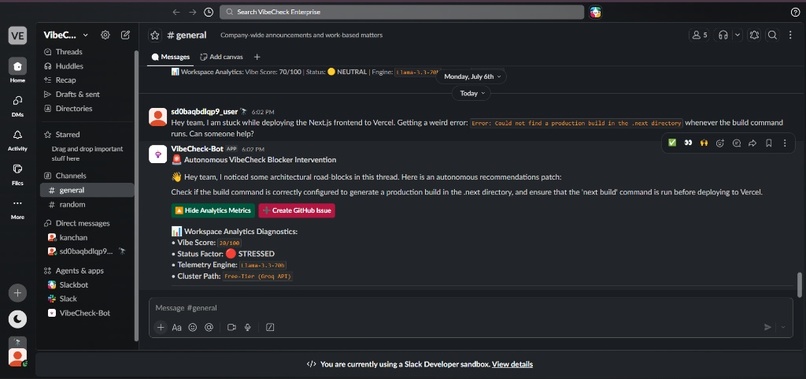Compose a new message with the pencil icon
806x379 pixels.
point(125,35)
